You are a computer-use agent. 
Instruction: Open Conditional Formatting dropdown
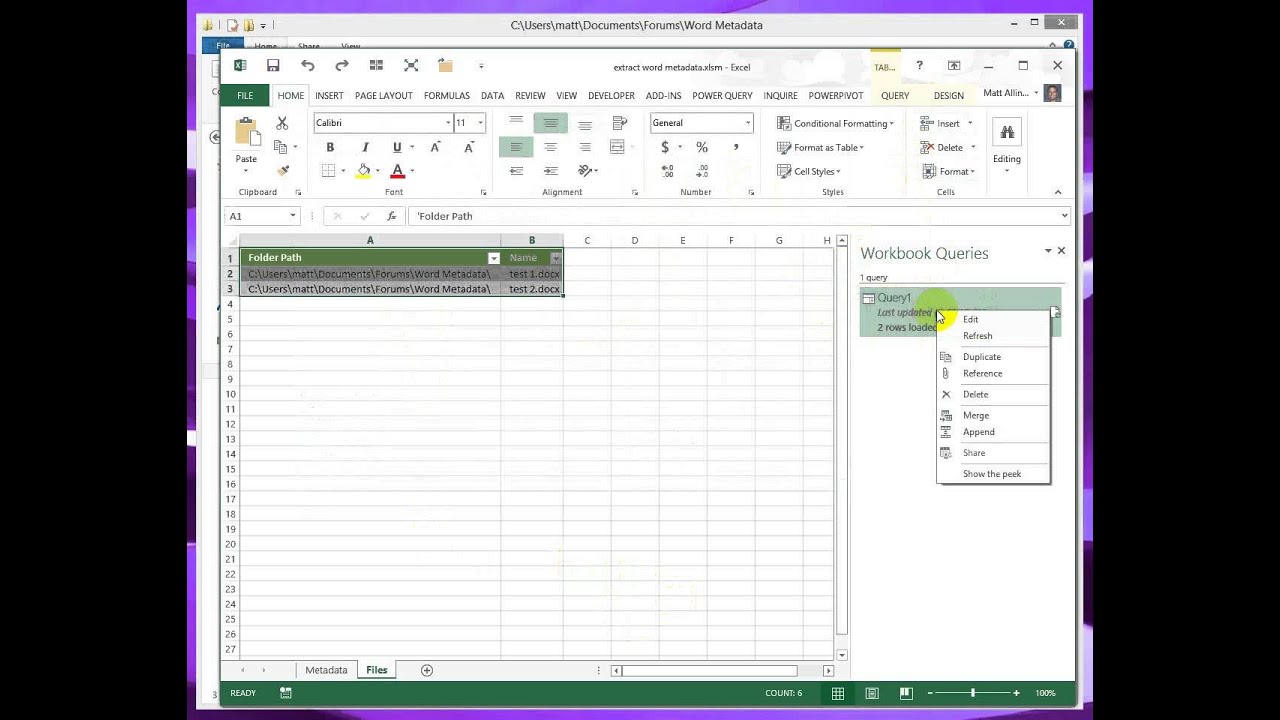[x=835, y=123]
